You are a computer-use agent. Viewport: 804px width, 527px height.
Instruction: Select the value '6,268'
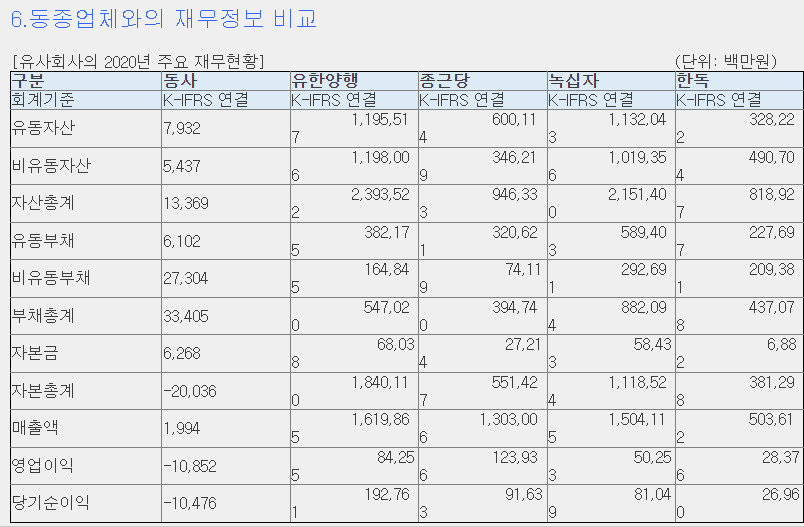[x=182, y=354]
